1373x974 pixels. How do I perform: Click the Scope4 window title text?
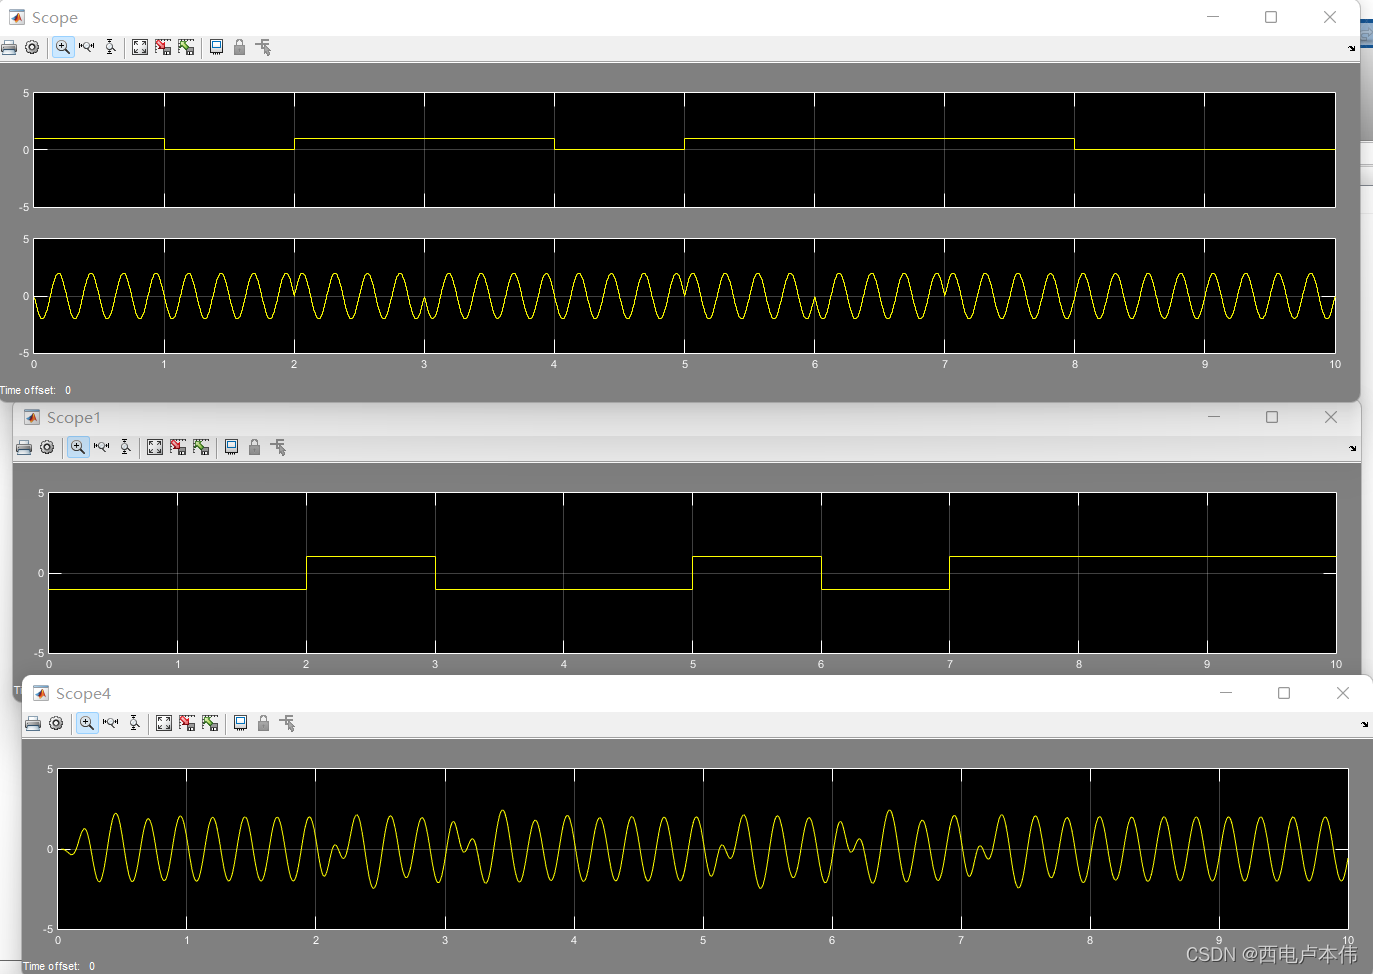[x=83, y=694]
